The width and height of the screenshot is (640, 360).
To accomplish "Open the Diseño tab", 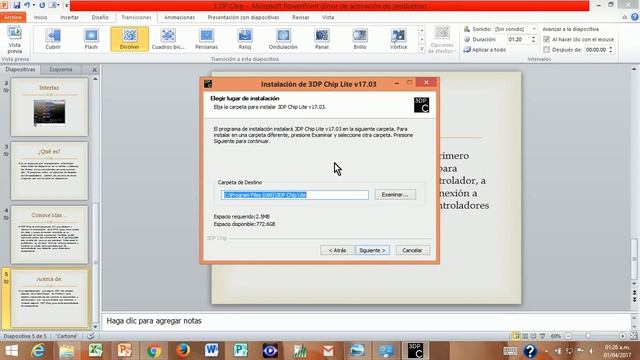I will coord(100,18).
